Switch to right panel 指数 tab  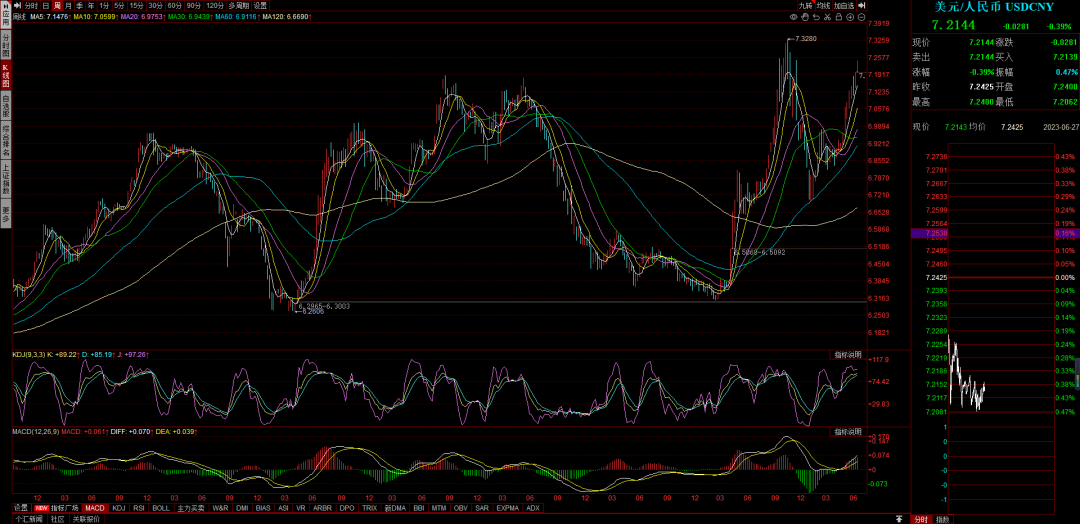[943, 519]
